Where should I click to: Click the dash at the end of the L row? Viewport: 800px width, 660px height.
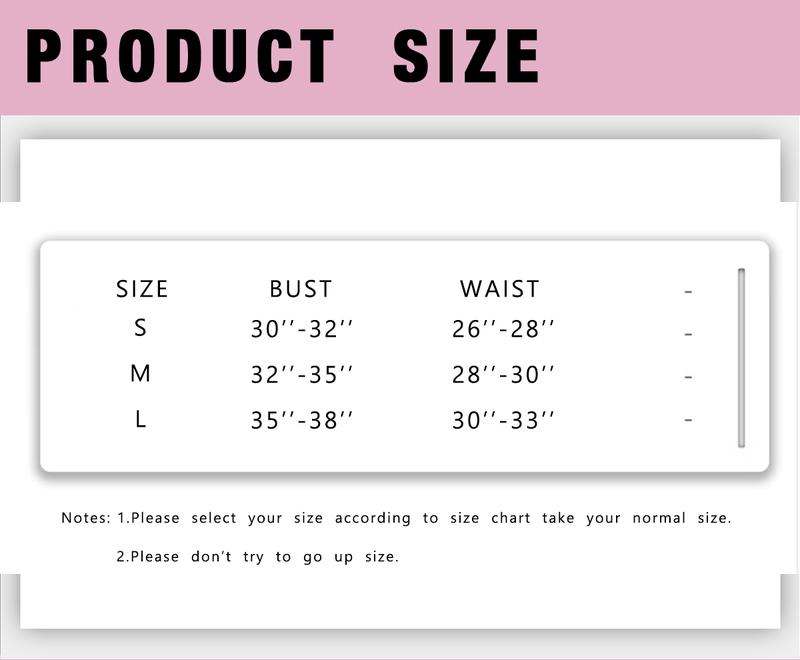coord(688,420)
